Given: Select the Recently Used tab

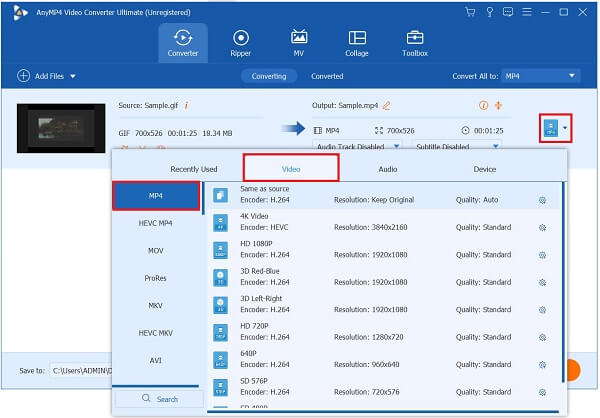Looking at the screenshot, I should pyautogui.click(x=194, y=169).
